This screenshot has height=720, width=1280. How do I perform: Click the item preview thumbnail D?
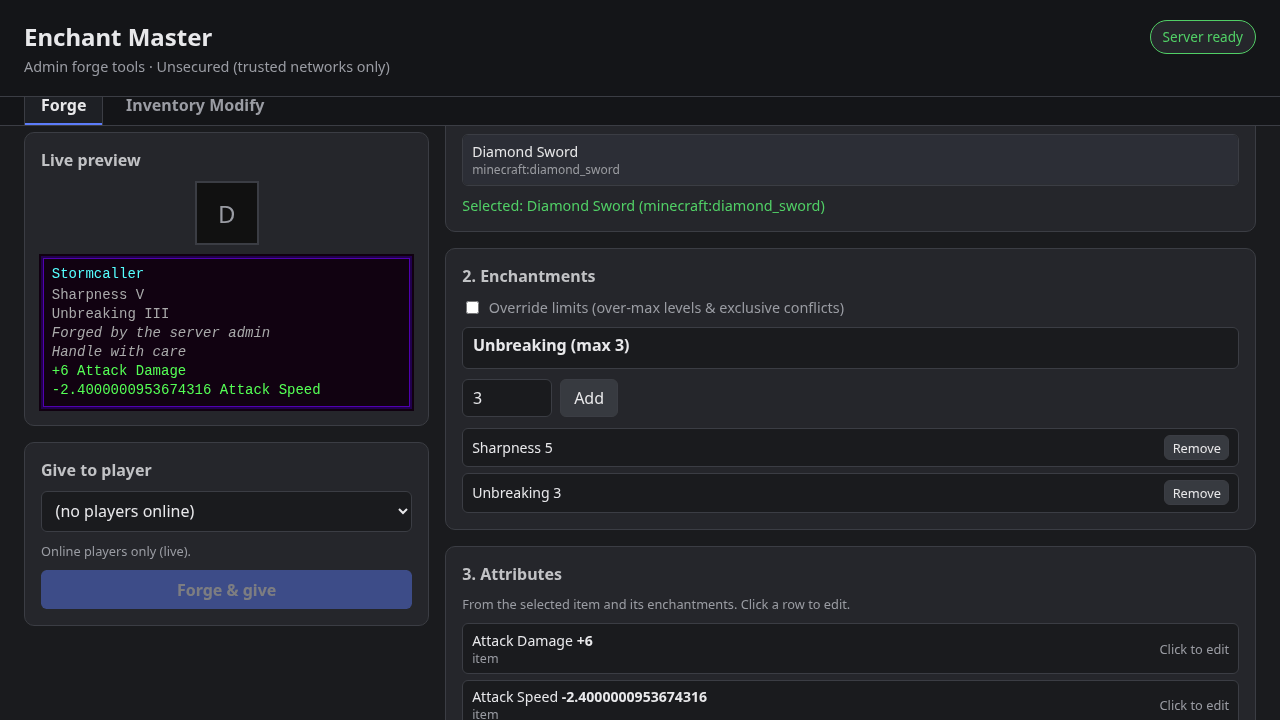click(227, 213)
